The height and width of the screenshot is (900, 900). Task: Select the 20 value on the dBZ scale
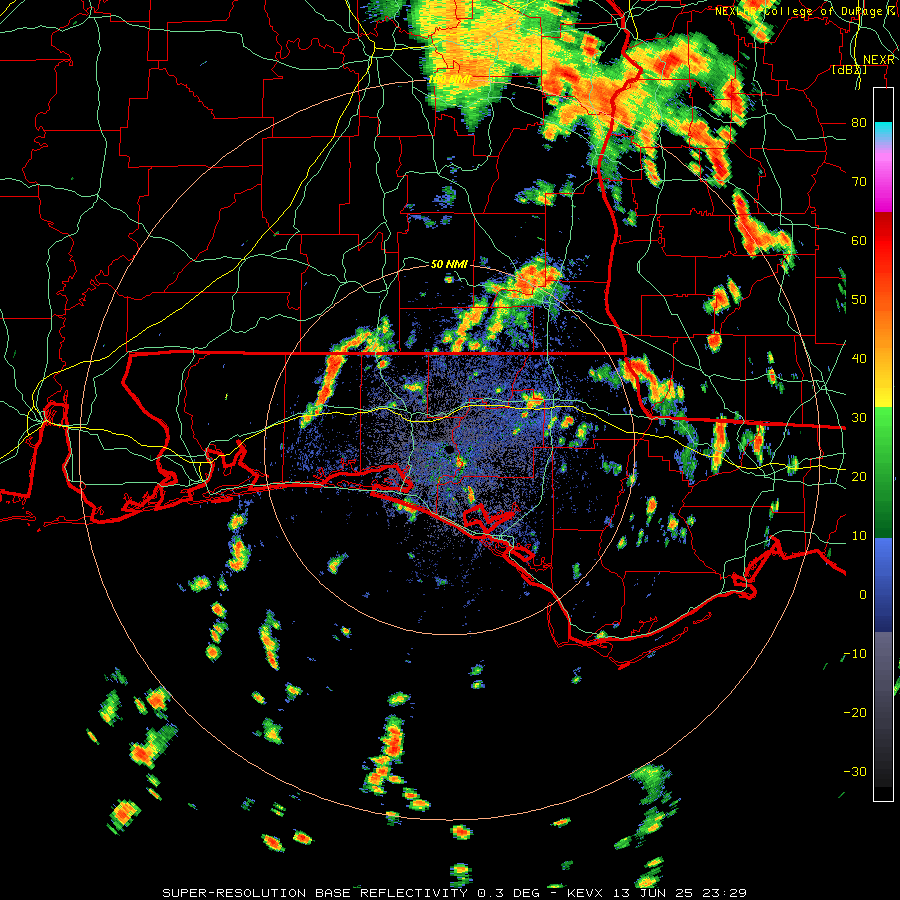tap(859, 476)
